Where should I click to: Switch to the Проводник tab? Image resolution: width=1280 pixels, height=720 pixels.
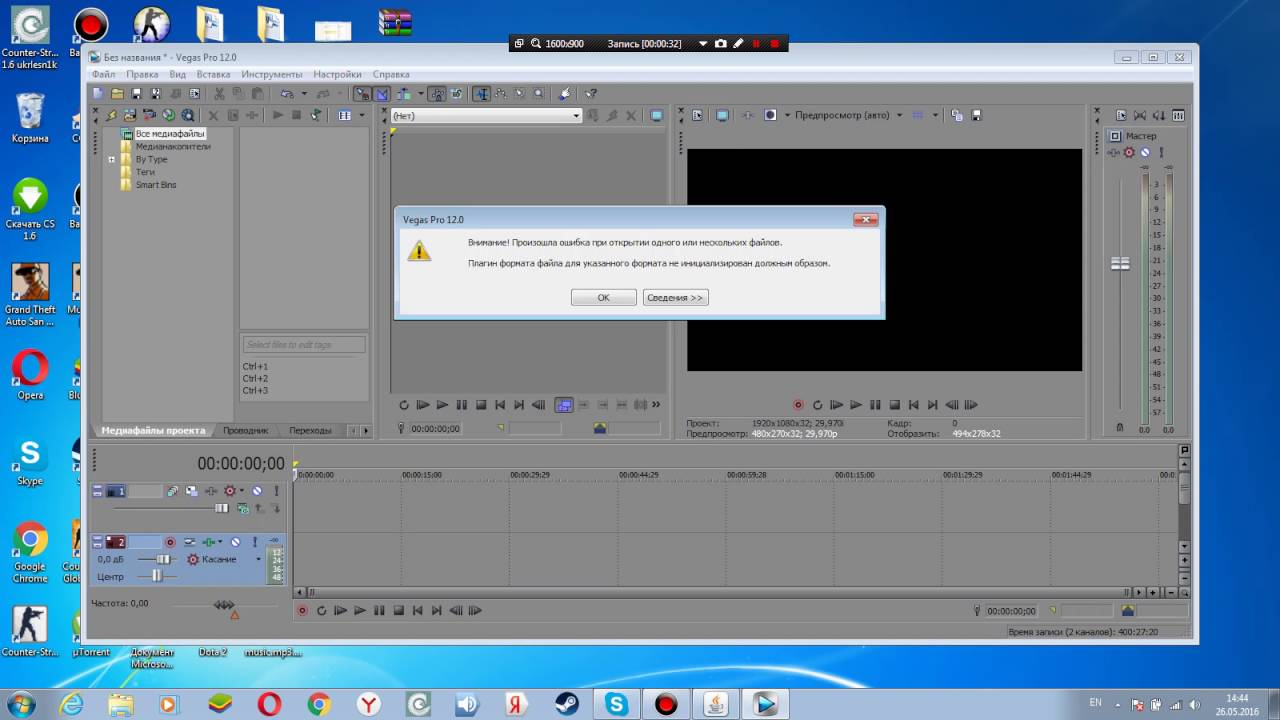pos(245,430)
